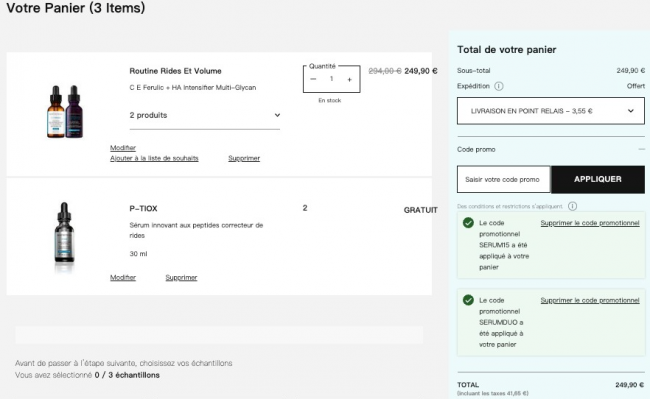Remove the SERUMDUO promotional code
The width and height of the screenshot is (650, 399).
coord(590,300)
